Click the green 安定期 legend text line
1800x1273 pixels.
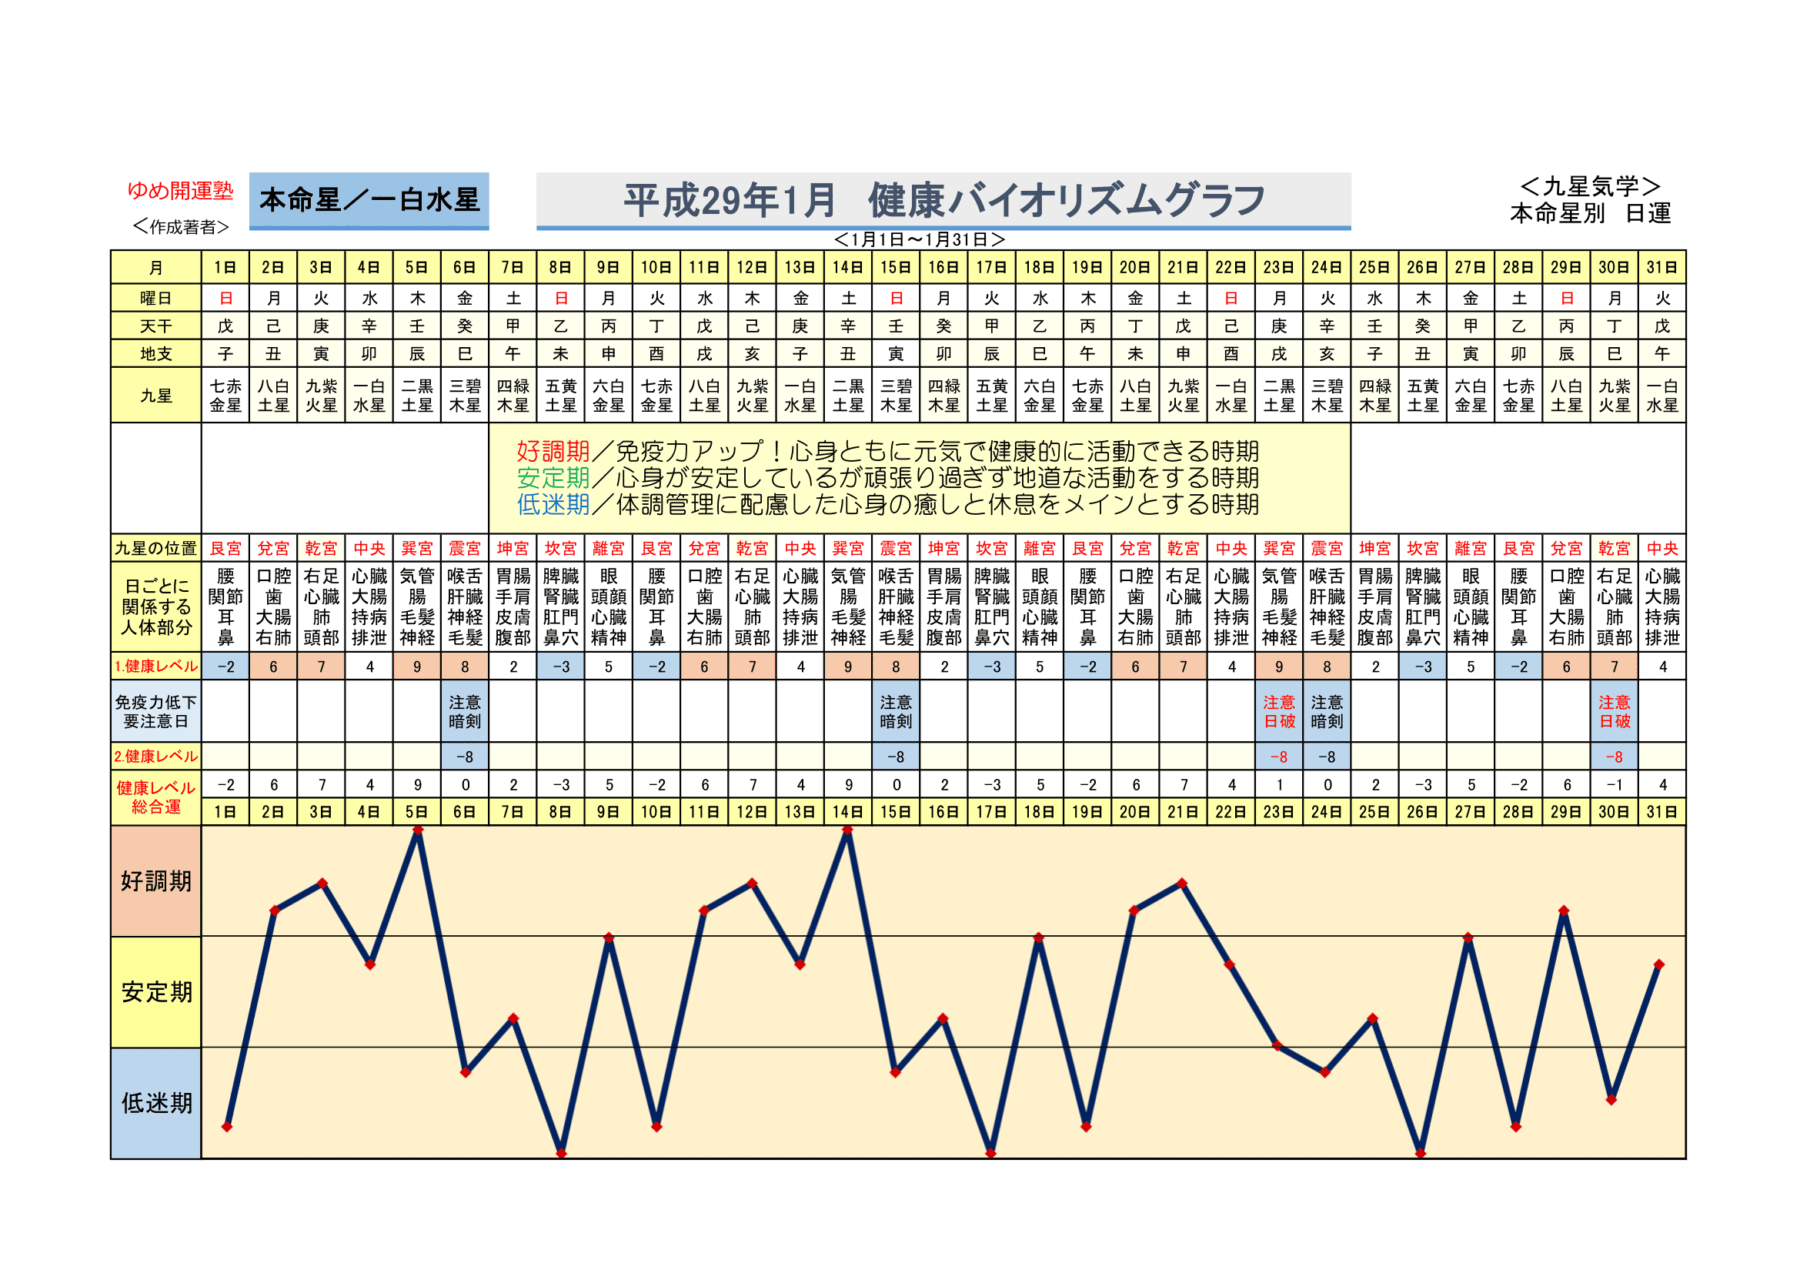coord(886,478)
